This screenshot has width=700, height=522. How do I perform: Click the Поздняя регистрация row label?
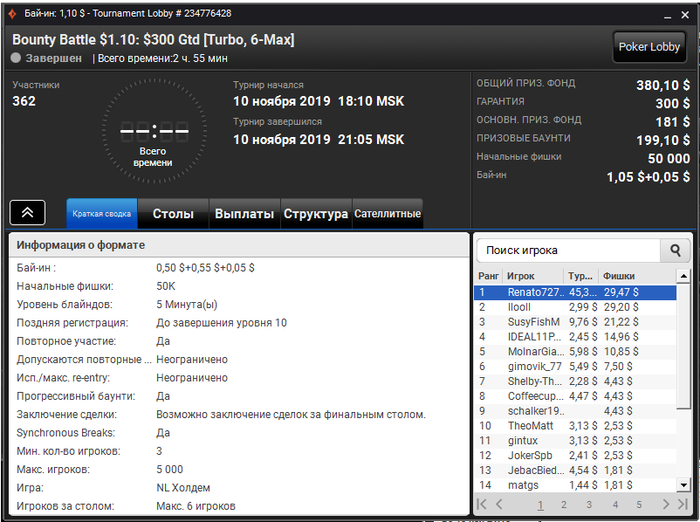coord(72,323)
